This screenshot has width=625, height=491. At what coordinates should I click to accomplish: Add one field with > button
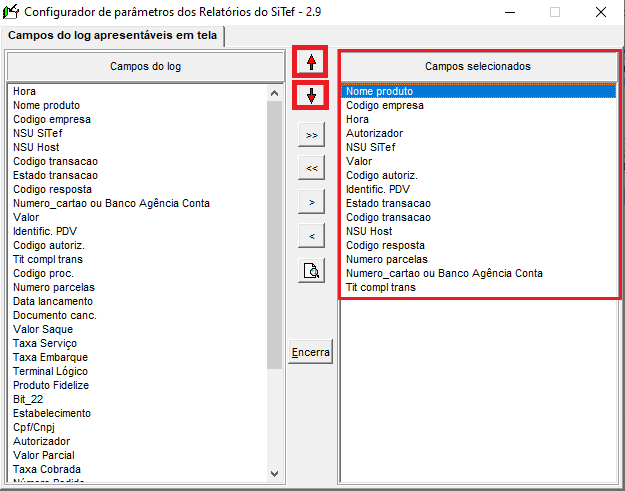point(311,202)
